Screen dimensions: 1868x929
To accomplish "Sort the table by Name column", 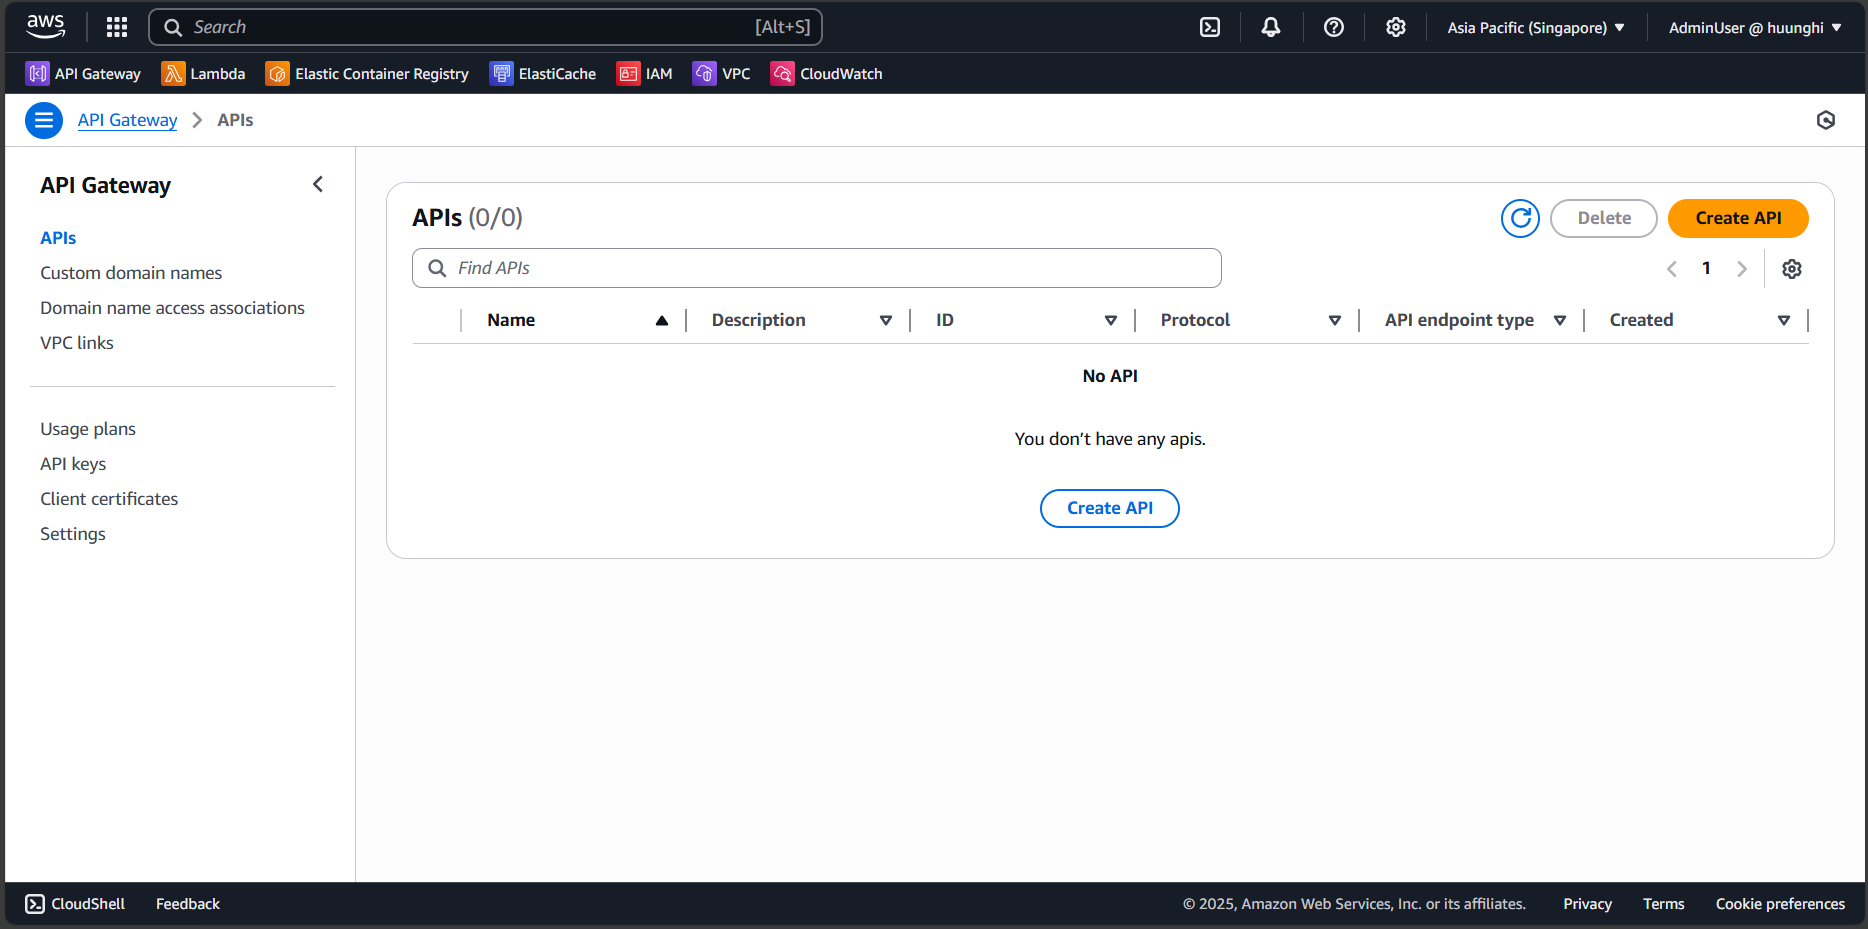I will 577,320.
